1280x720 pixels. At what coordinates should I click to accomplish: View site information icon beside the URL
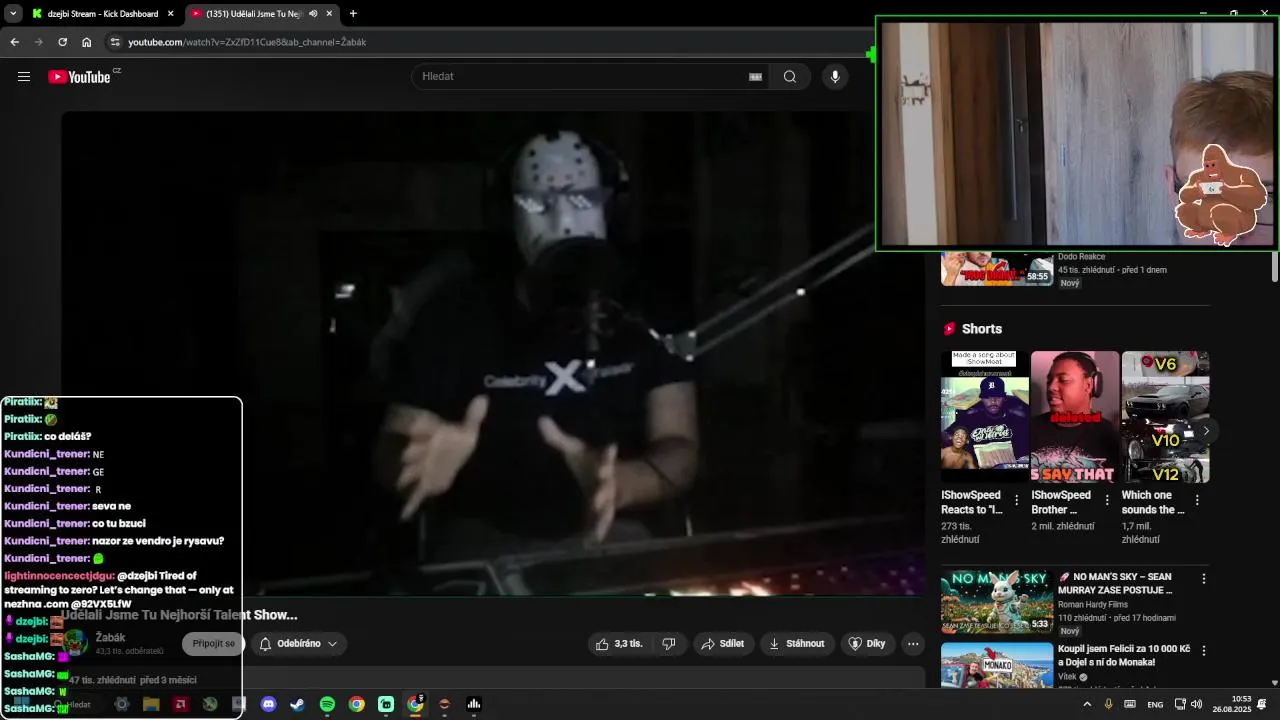(x=115, y=42)
